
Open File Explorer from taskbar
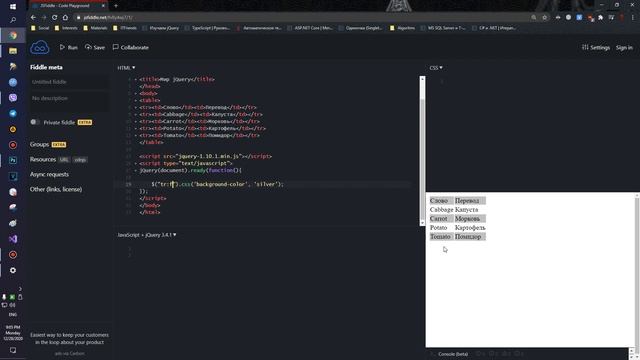coord(13,51)
